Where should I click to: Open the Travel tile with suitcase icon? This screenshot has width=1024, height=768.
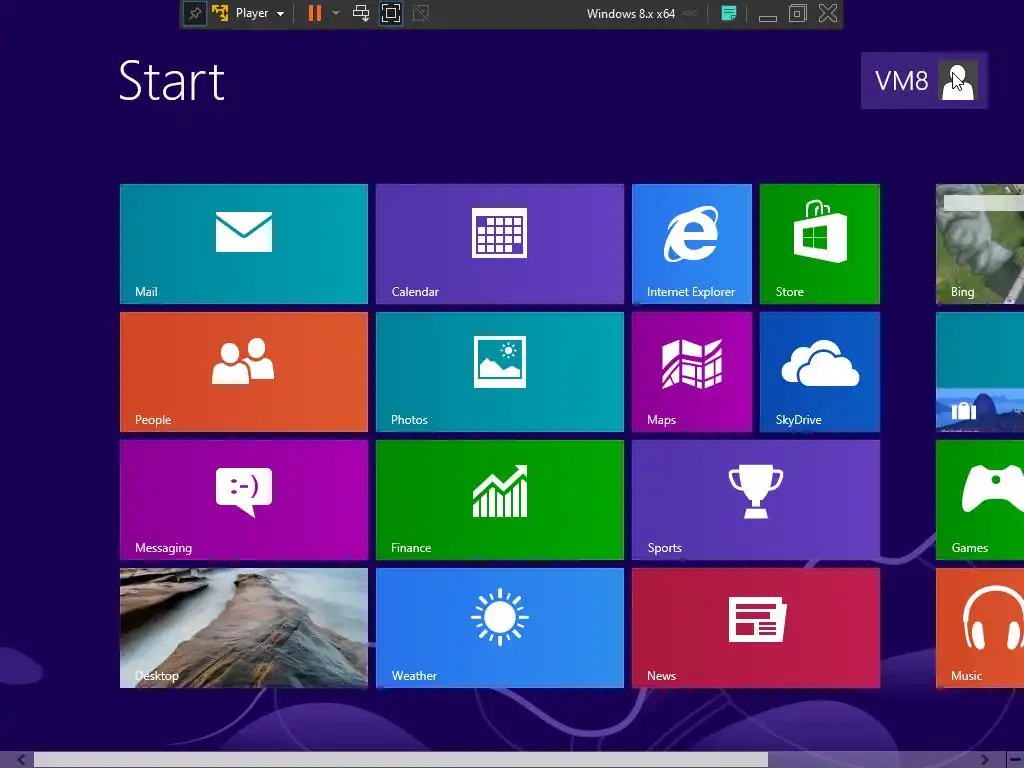(x=980, y=372)
